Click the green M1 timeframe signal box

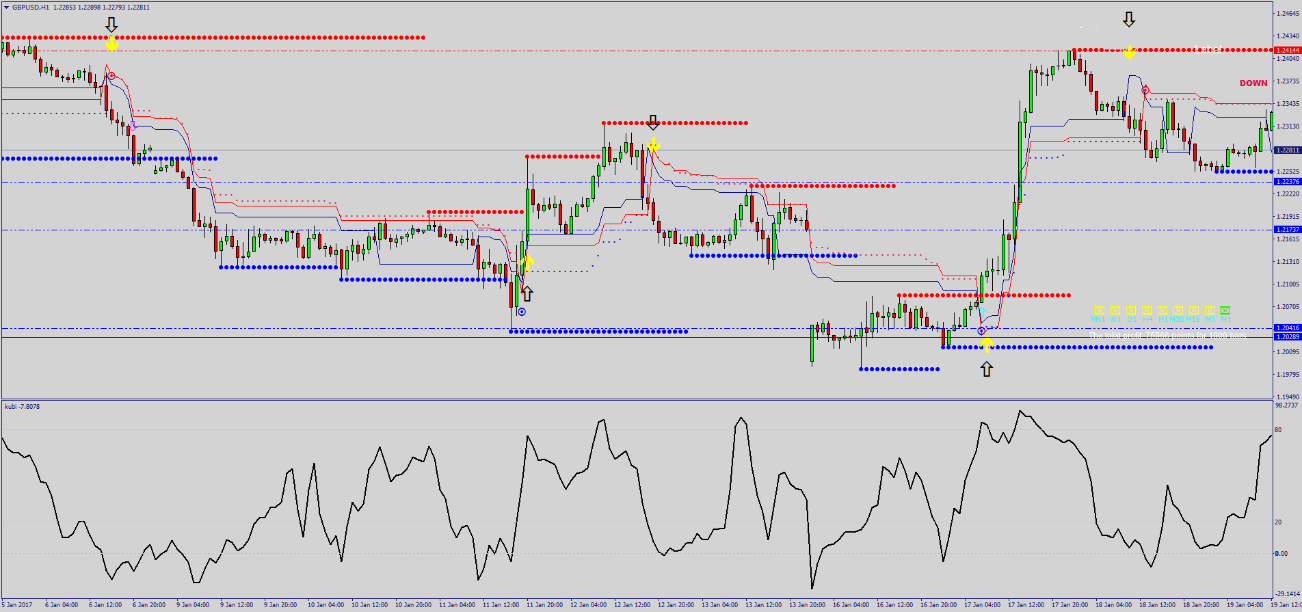pyautogui.click(x=1225, y=310)
